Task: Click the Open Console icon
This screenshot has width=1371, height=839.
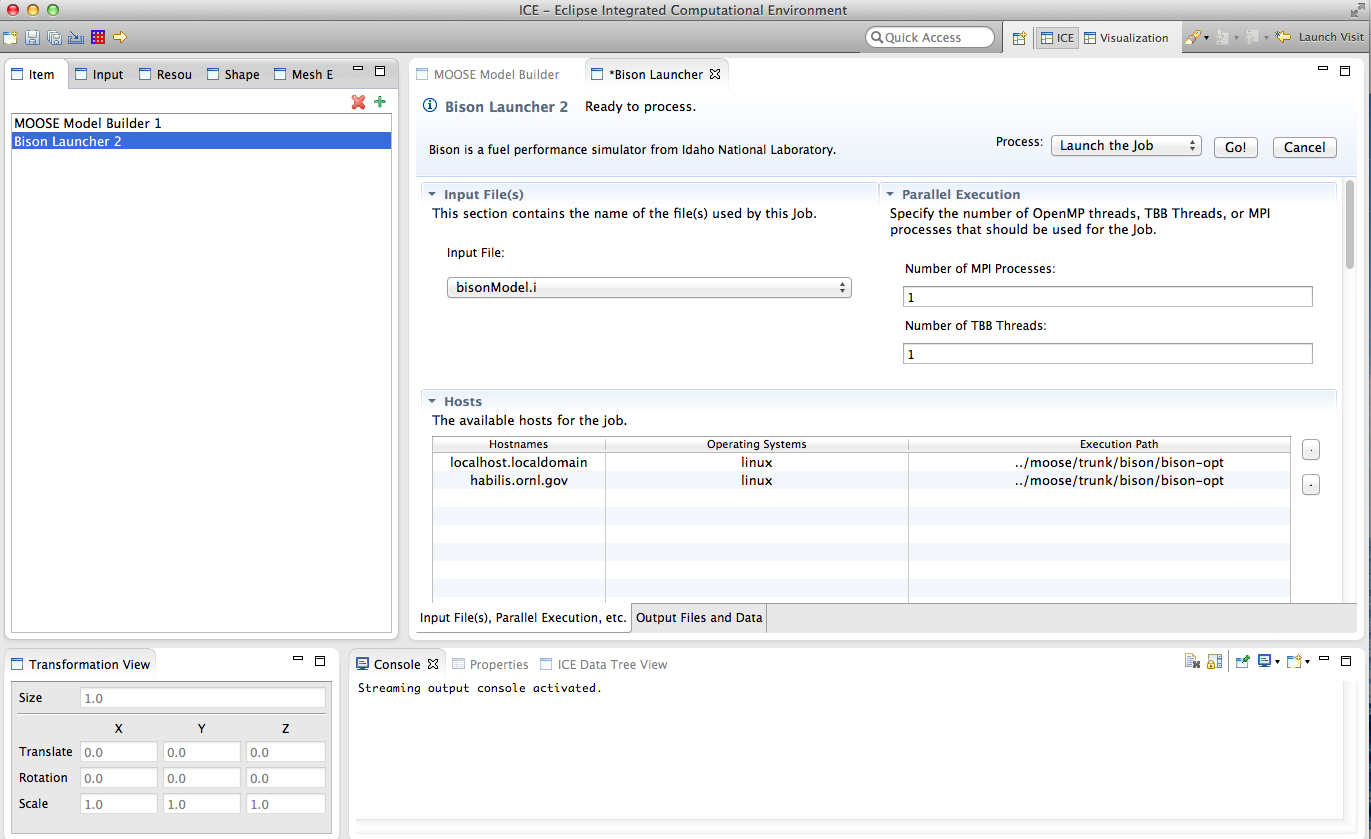Action: coord(1293,661)
